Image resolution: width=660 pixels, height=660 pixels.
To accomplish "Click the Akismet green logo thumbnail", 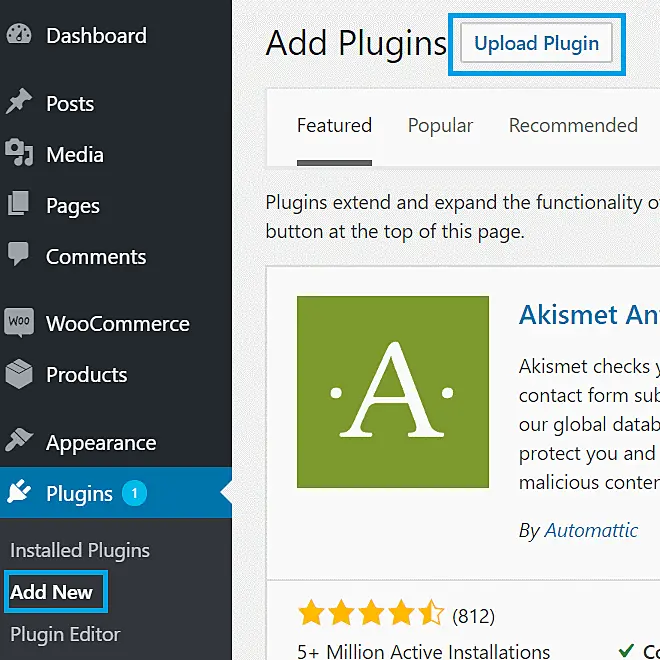I will [393, 392].
